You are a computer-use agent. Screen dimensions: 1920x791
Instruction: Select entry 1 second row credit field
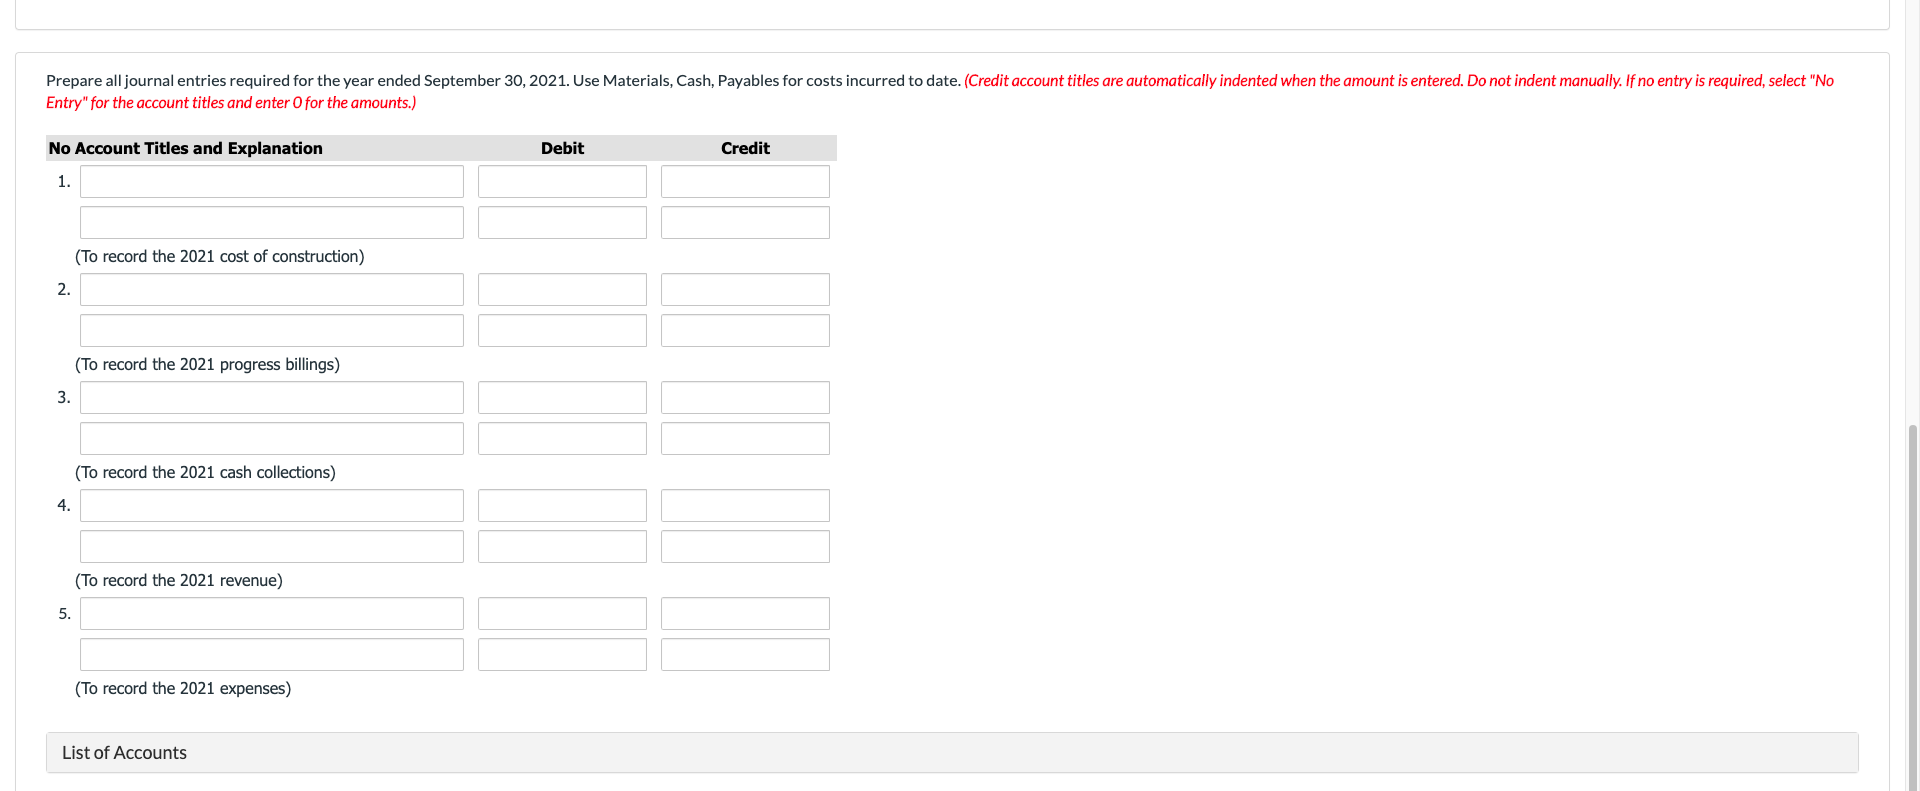(x=745, y=222)
